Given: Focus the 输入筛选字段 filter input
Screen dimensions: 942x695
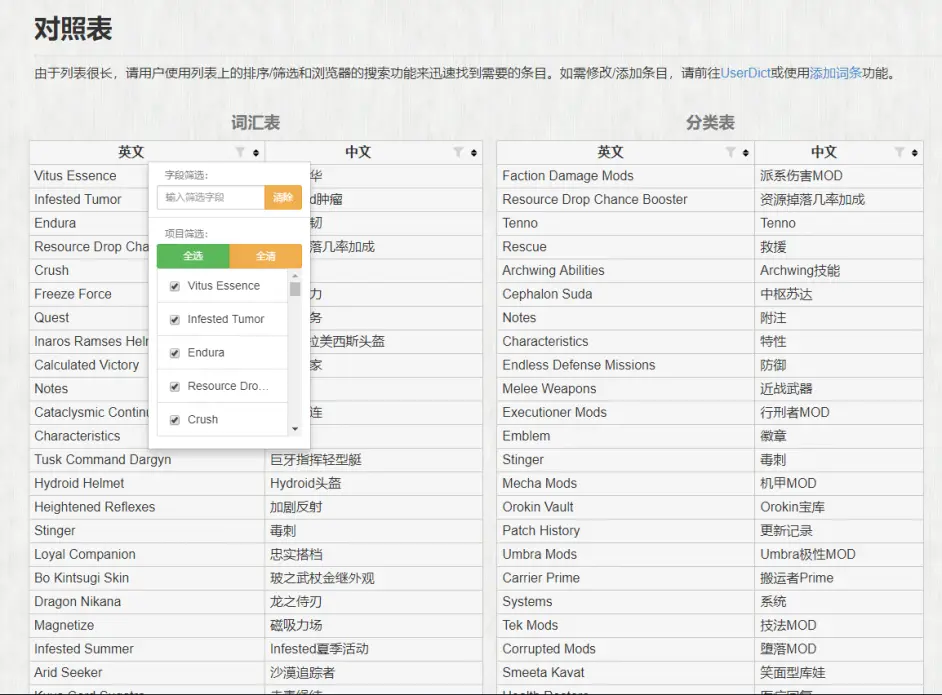Looking at the screenshot, I should pos(211,197).
